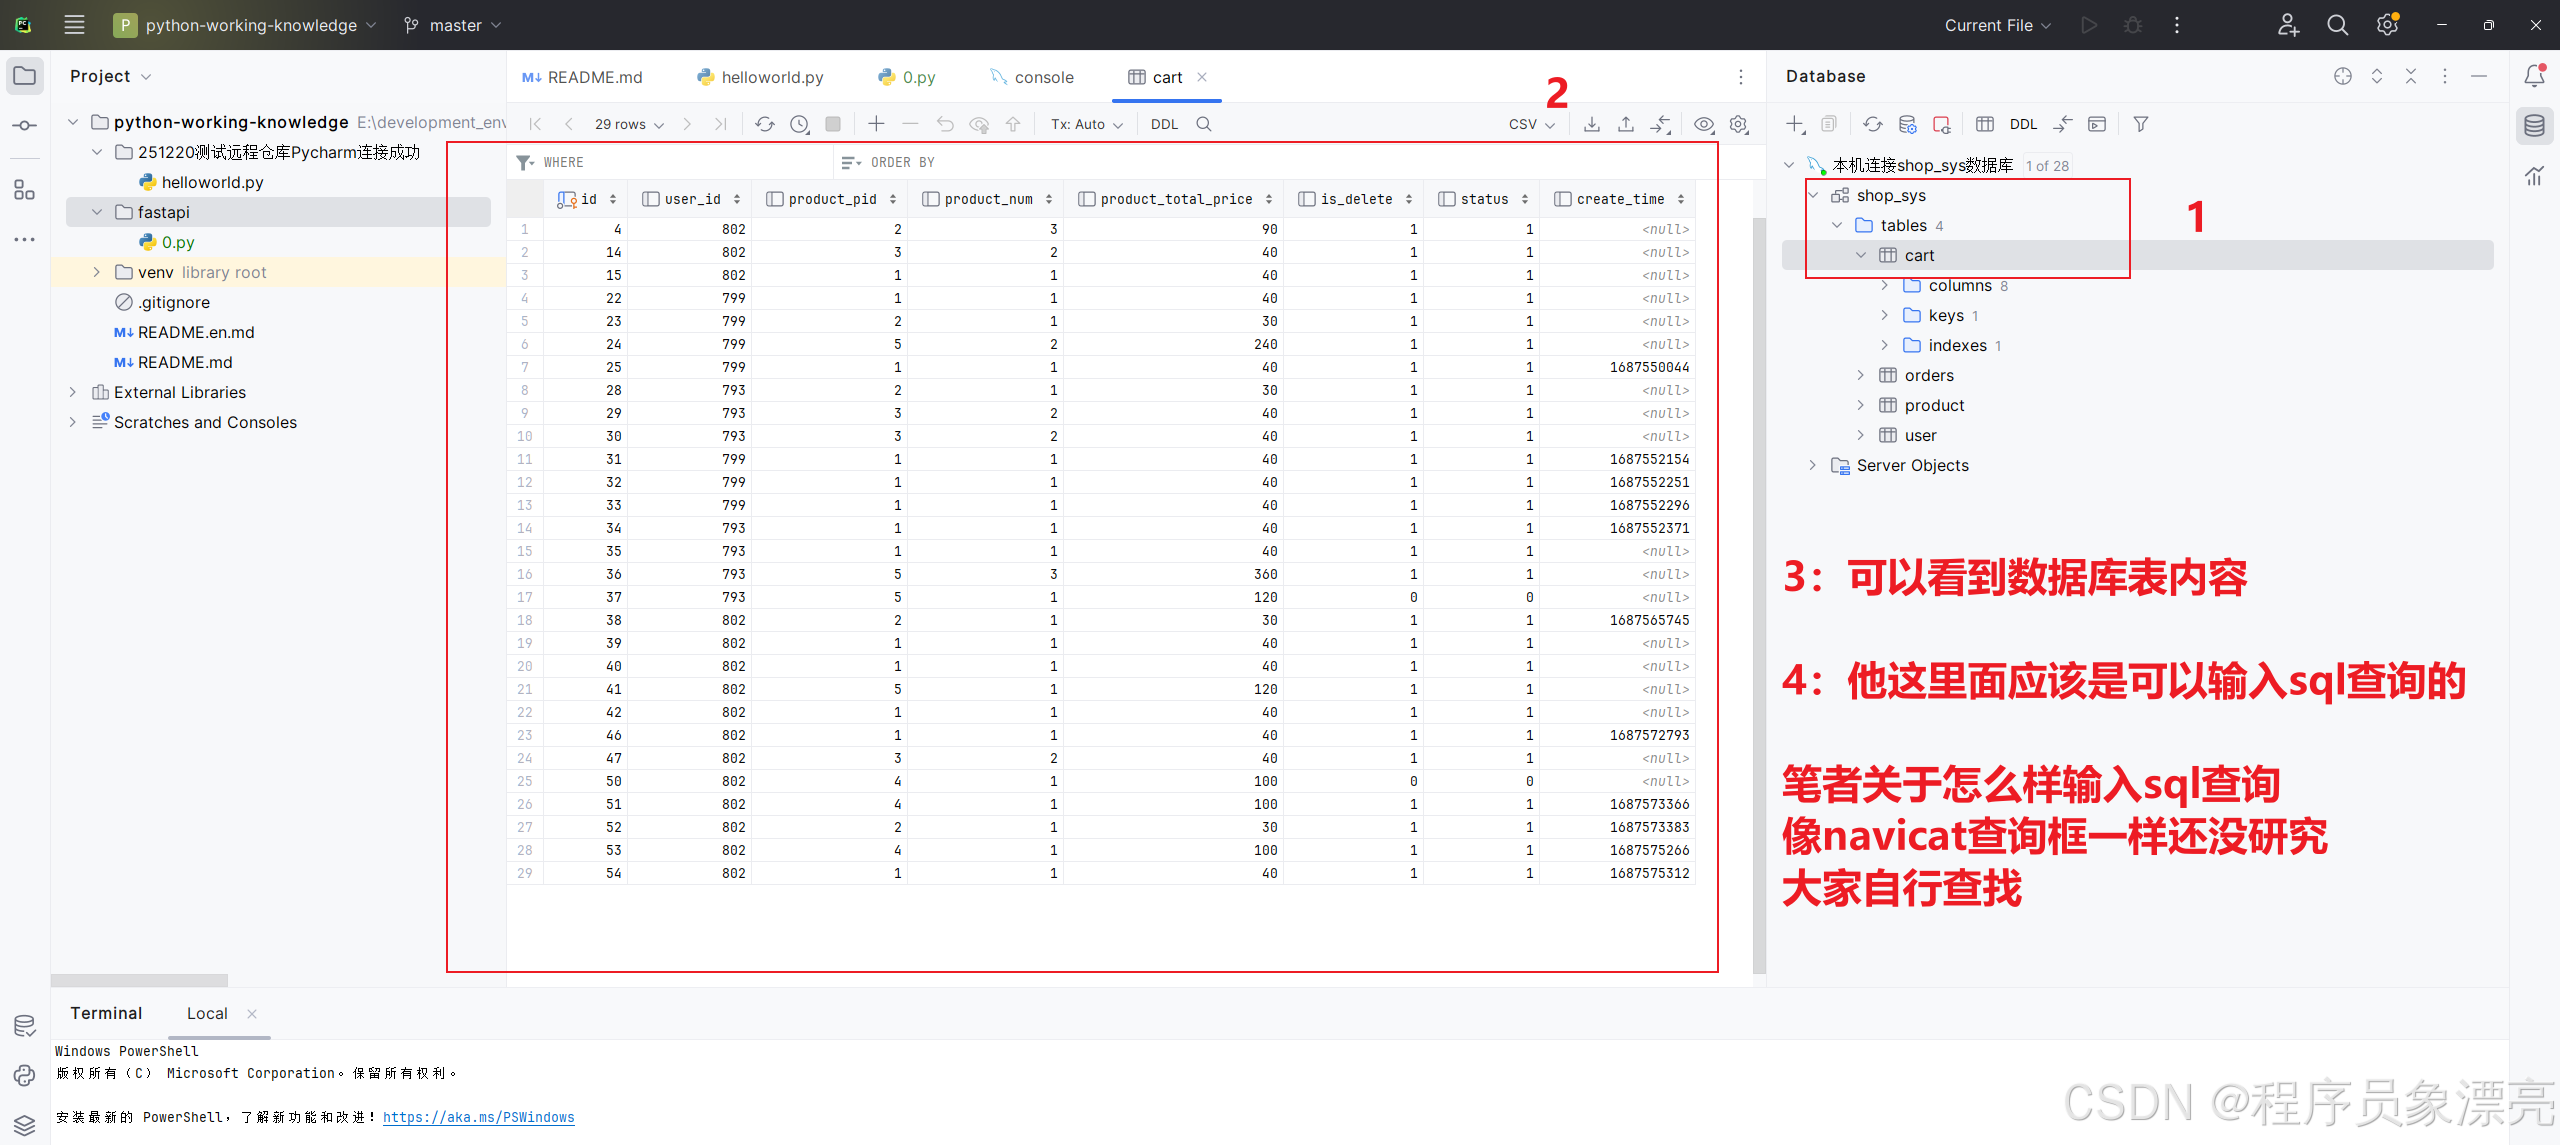Expand the orders table node
This screenshot has height=1145, width=2560.
1860,375
